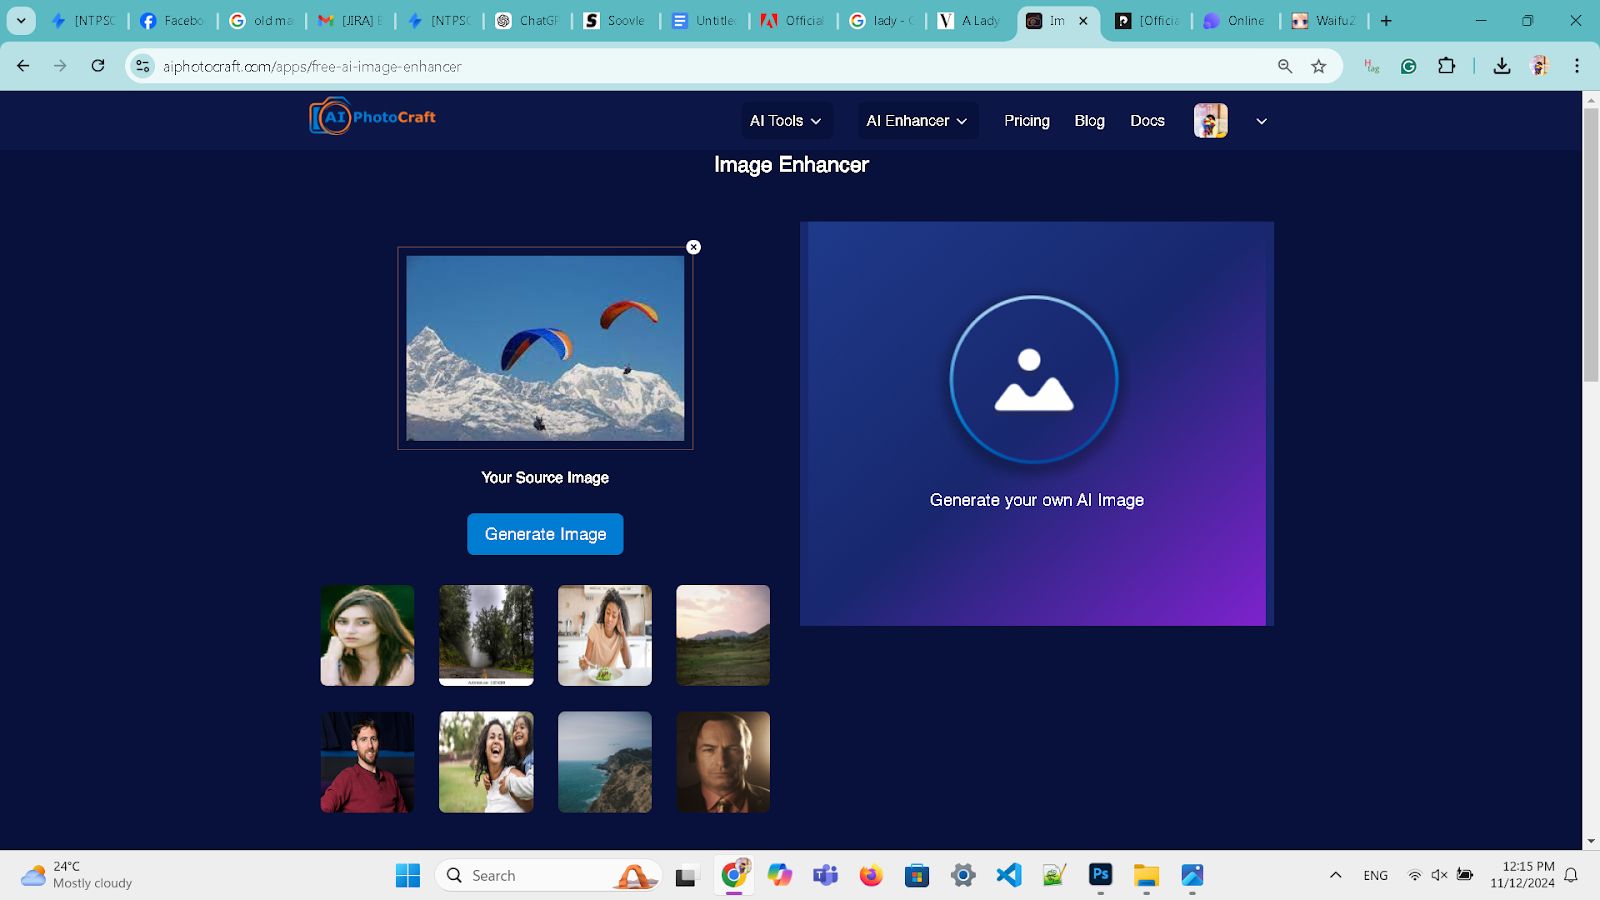Click the AI PhotoCraft logo
Image resolution: width=1600 pixels, height=900 pixels.
pos(372,117)
